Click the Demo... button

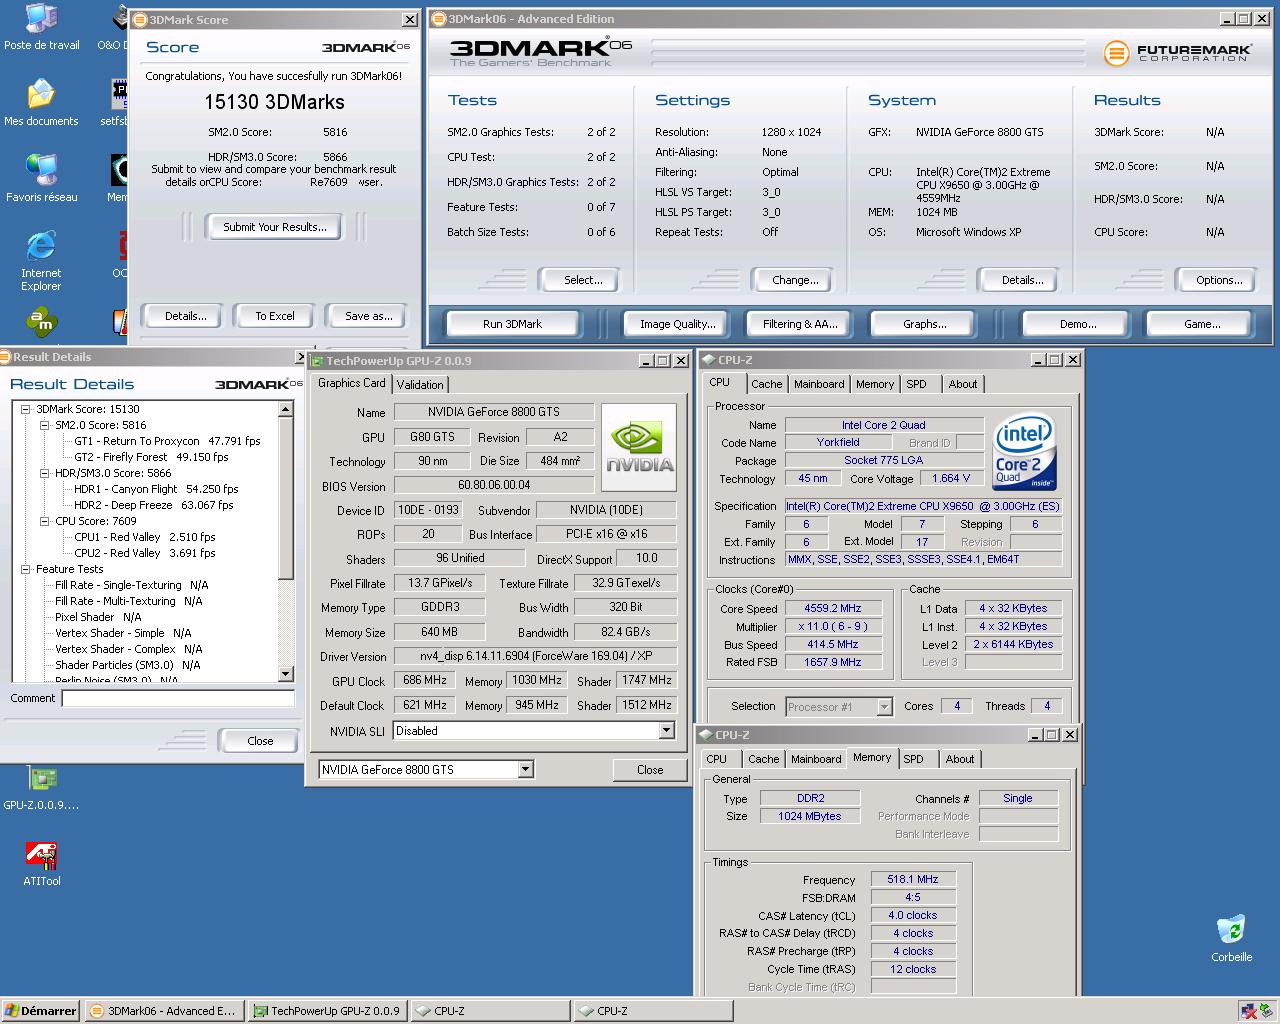click(1078, 324)
